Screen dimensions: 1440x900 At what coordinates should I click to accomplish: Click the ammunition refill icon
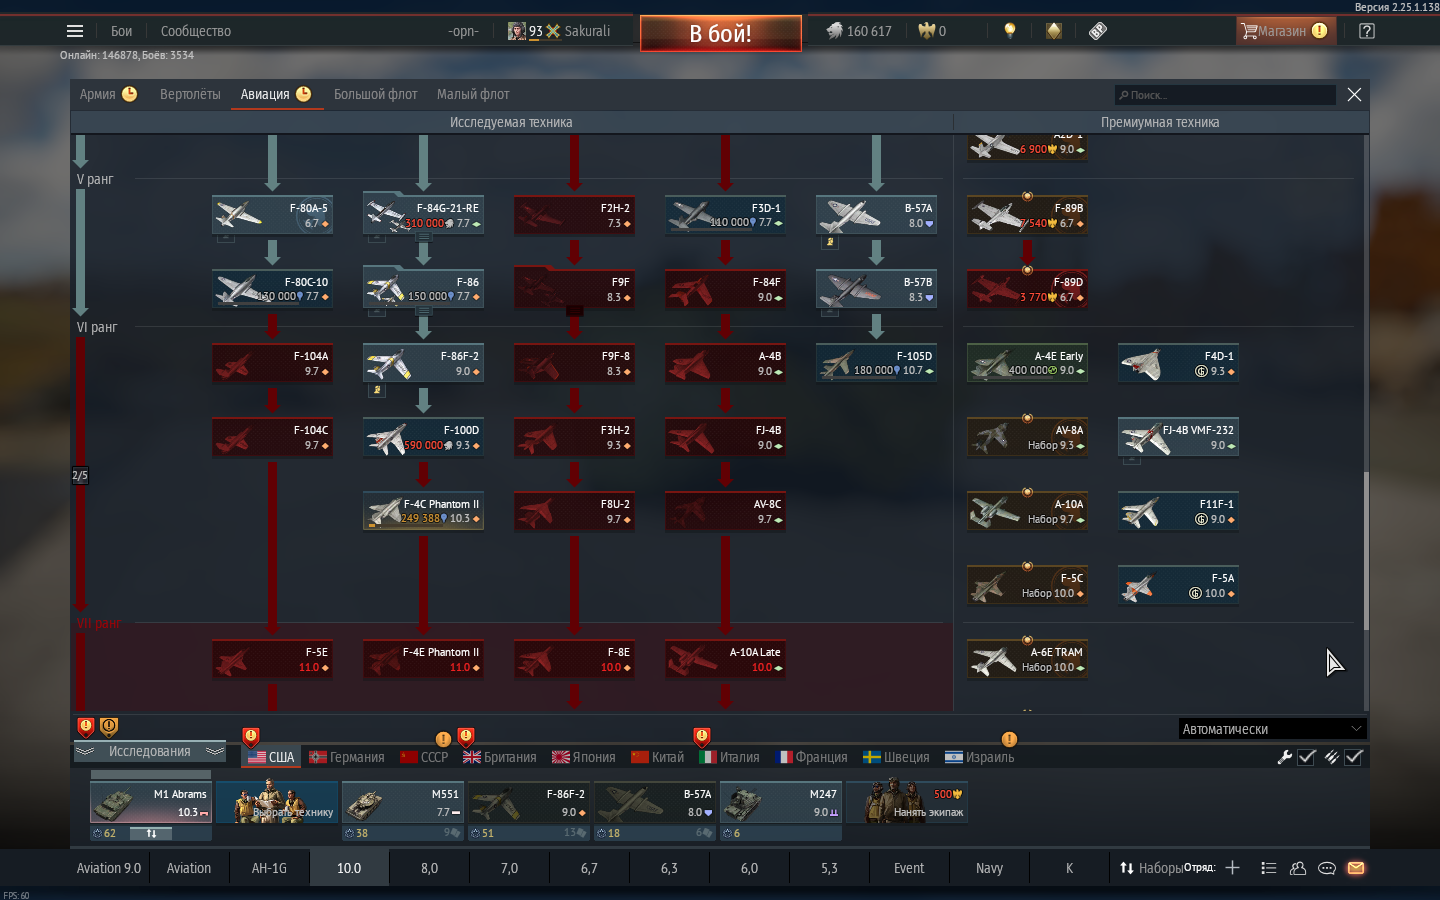pyautogui.click(x=1332, y=757)
